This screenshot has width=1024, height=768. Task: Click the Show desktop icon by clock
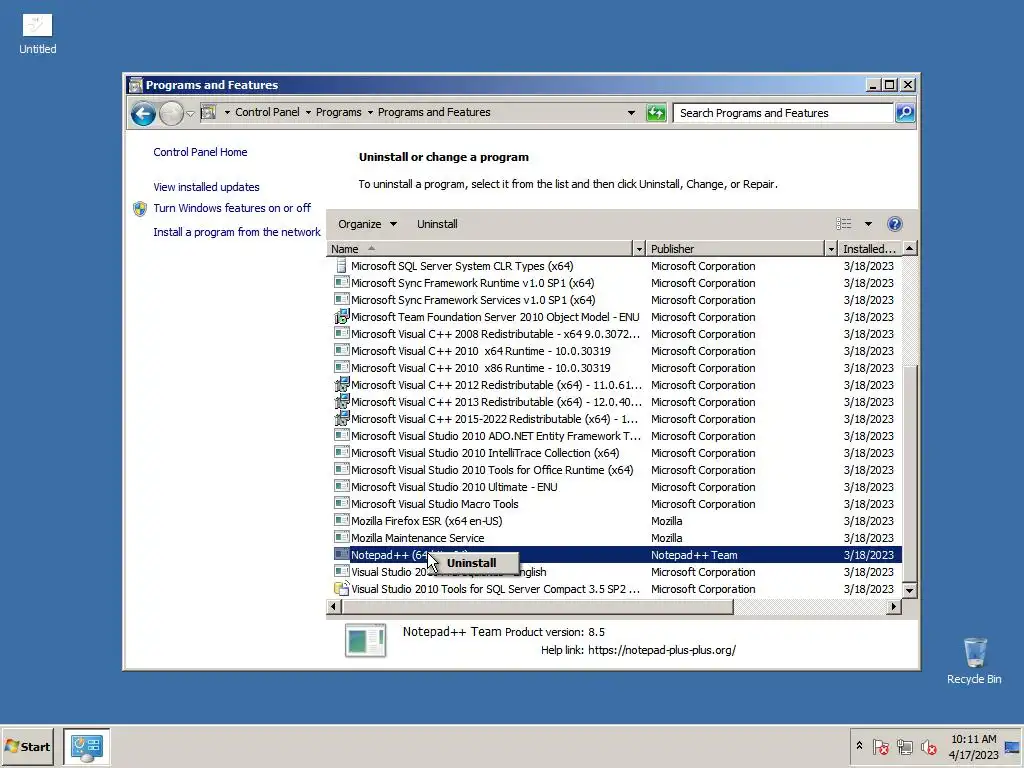[1012, 747]
